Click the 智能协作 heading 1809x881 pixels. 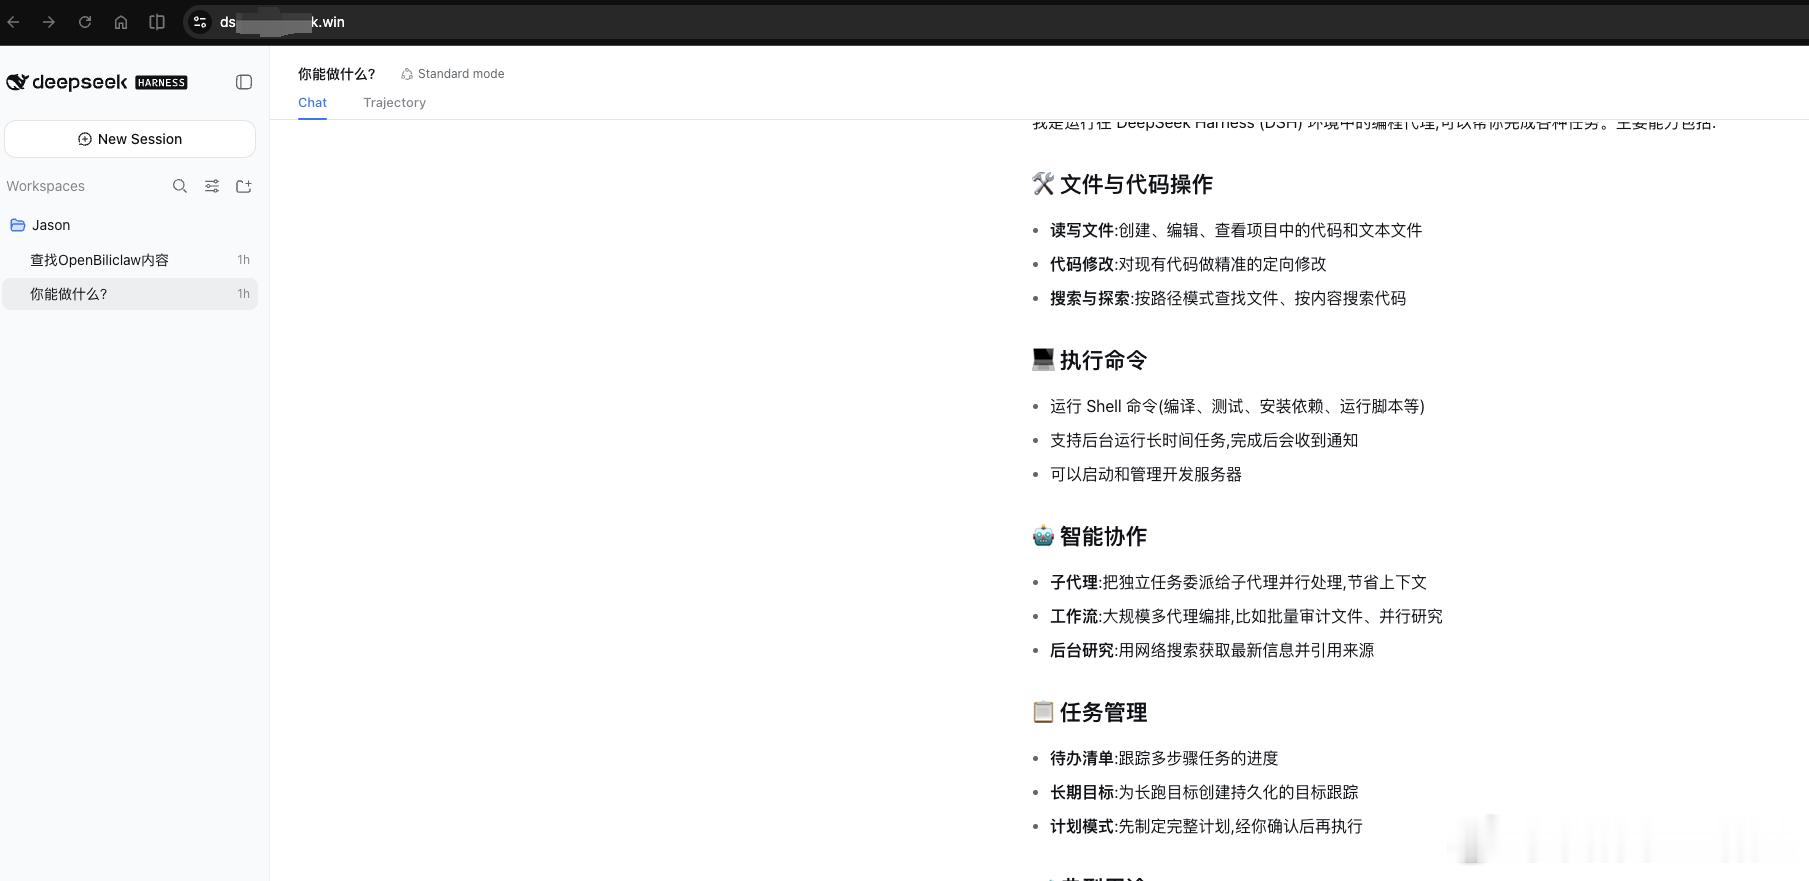pyautogui.click(x=1103, y=536)
